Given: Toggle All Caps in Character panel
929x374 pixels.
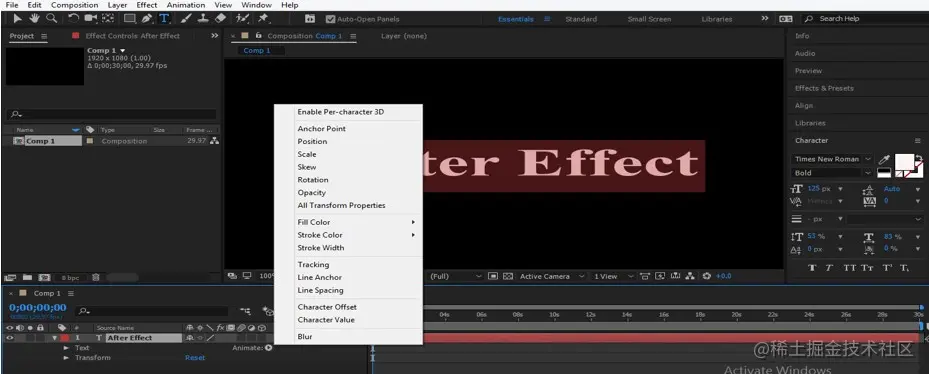Looking at the screenshot, I should [849, 268].
